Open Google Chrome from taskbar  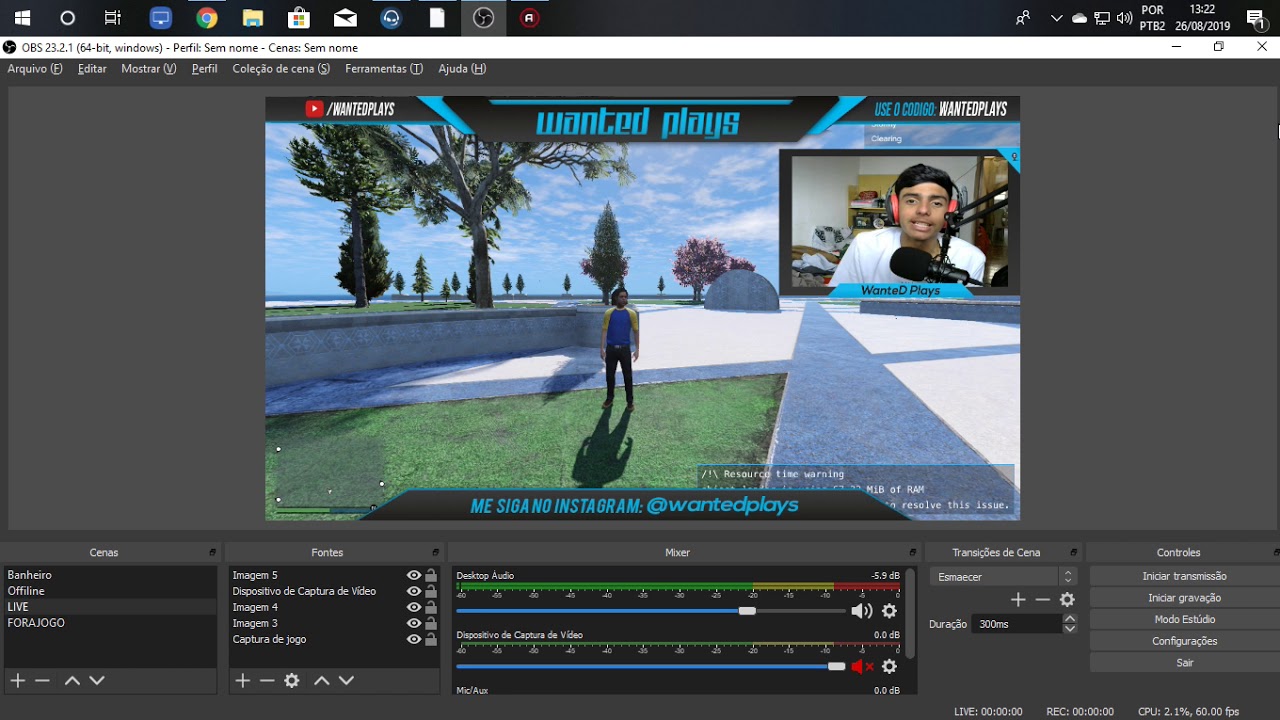pyautogui.click(x=207, y=18)
